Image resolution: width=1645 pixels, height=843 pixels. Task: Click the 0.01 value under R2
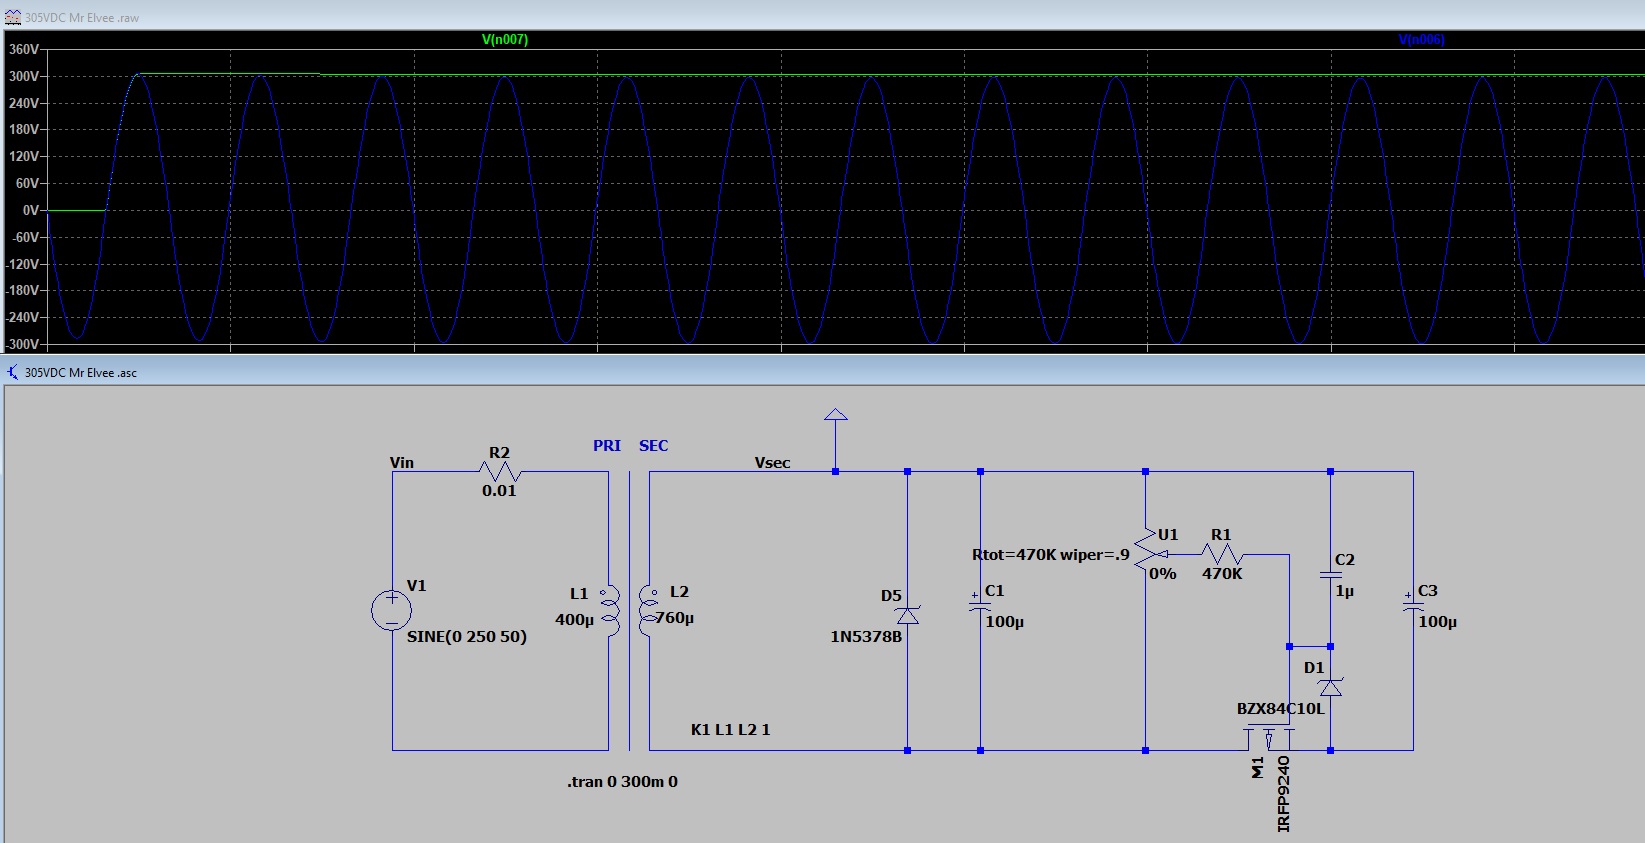click(499, 491)
